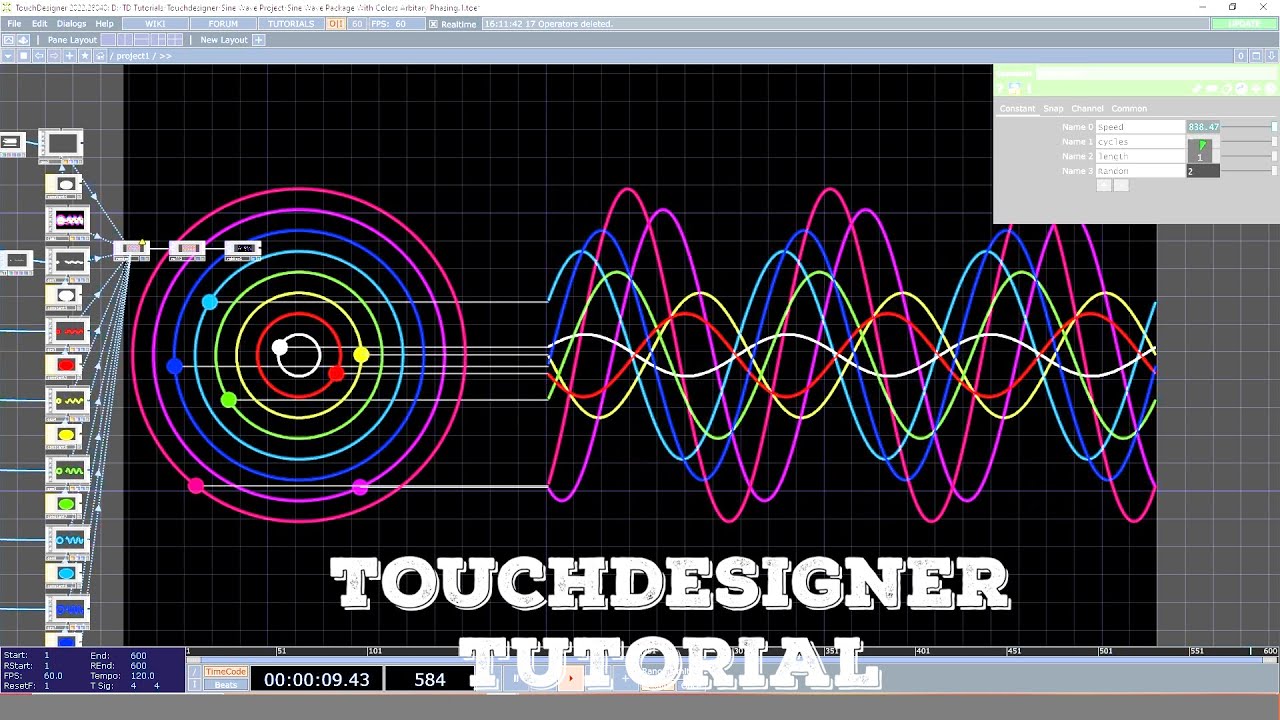1280x720 pixels.
Task: Open the WIKI link button
Action: pyautogui.click(x=155, y=24)
